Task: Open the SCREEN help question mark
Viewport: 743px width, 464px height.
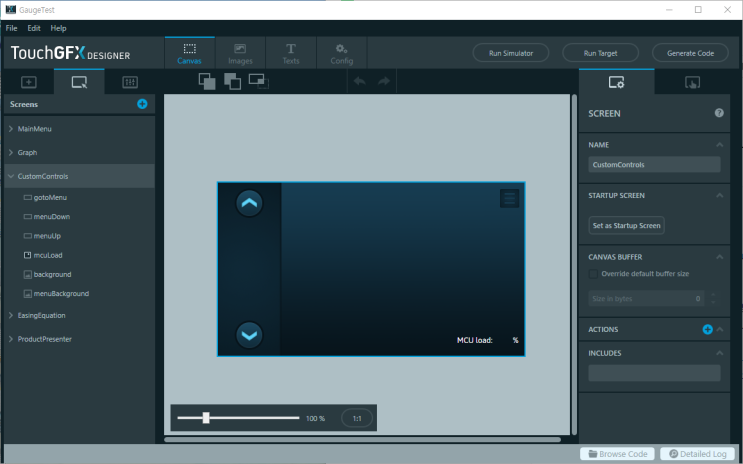Action: 719,113
